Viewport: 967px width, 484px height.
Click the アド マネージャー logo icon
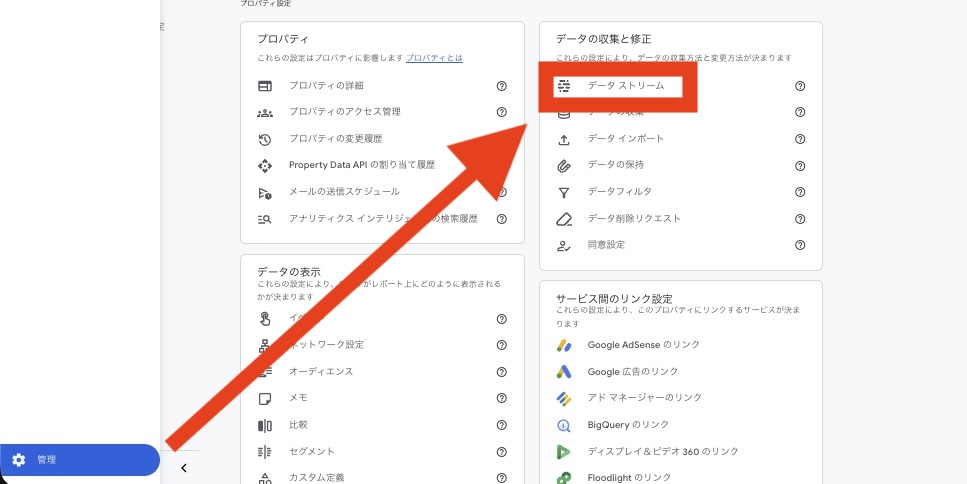click(x=564, y=398)
